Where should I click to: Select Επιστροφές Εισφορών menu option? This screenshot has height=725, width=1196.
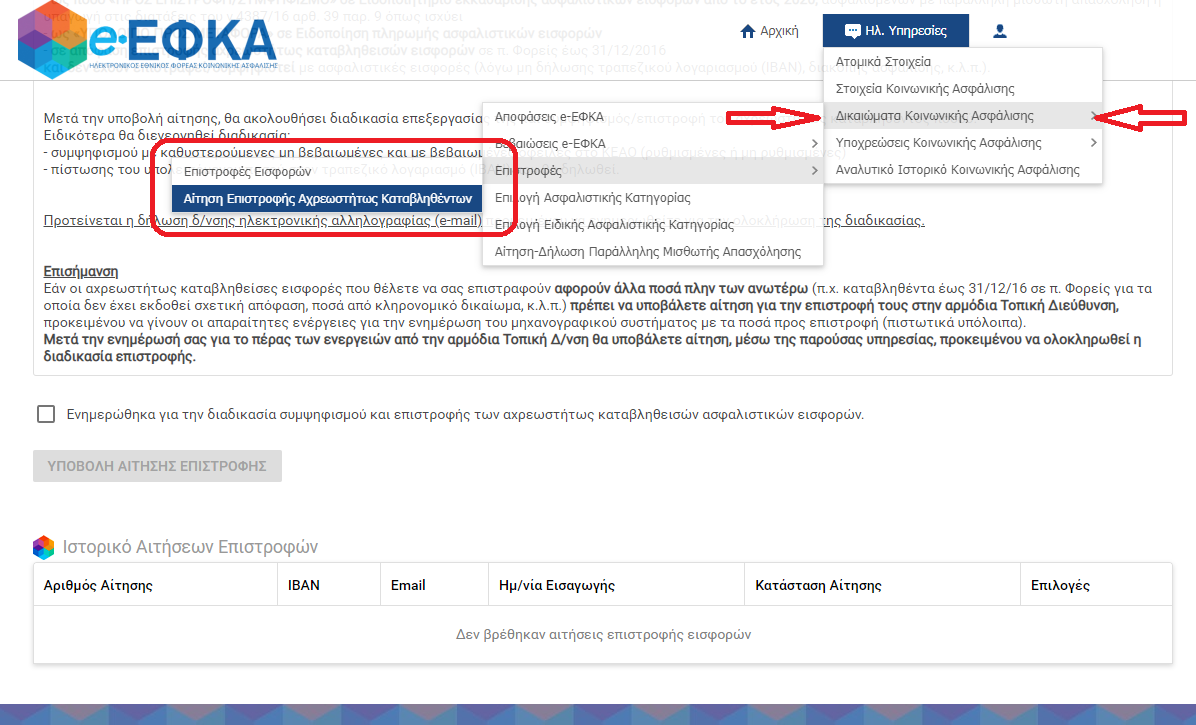326,172
